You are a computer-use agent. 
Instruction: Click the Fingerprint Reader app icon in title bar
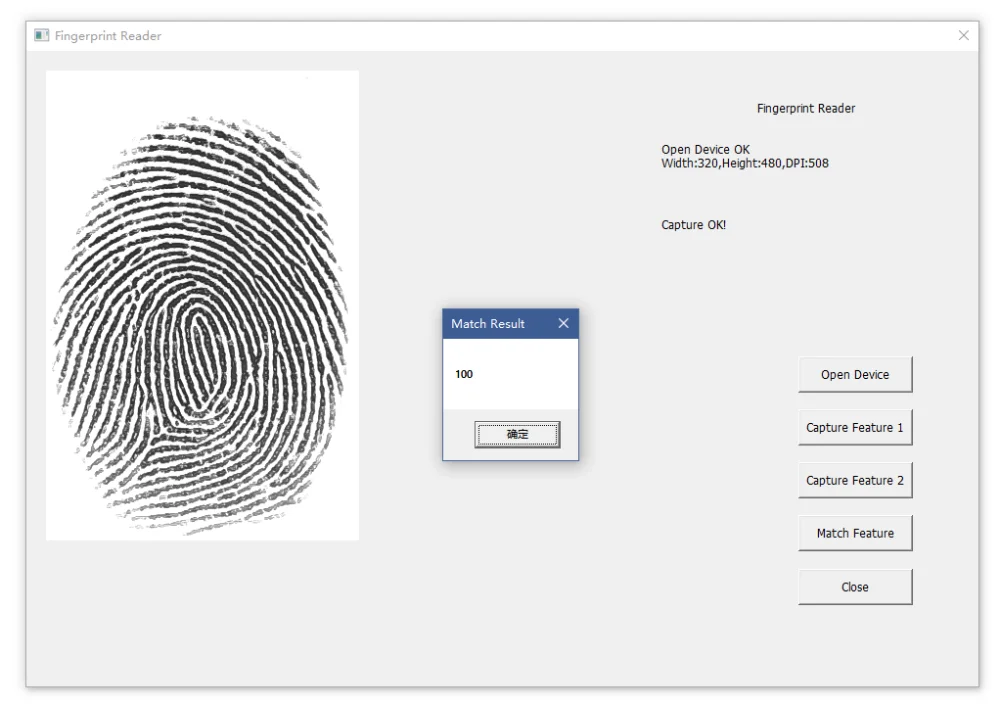point(42,35)
